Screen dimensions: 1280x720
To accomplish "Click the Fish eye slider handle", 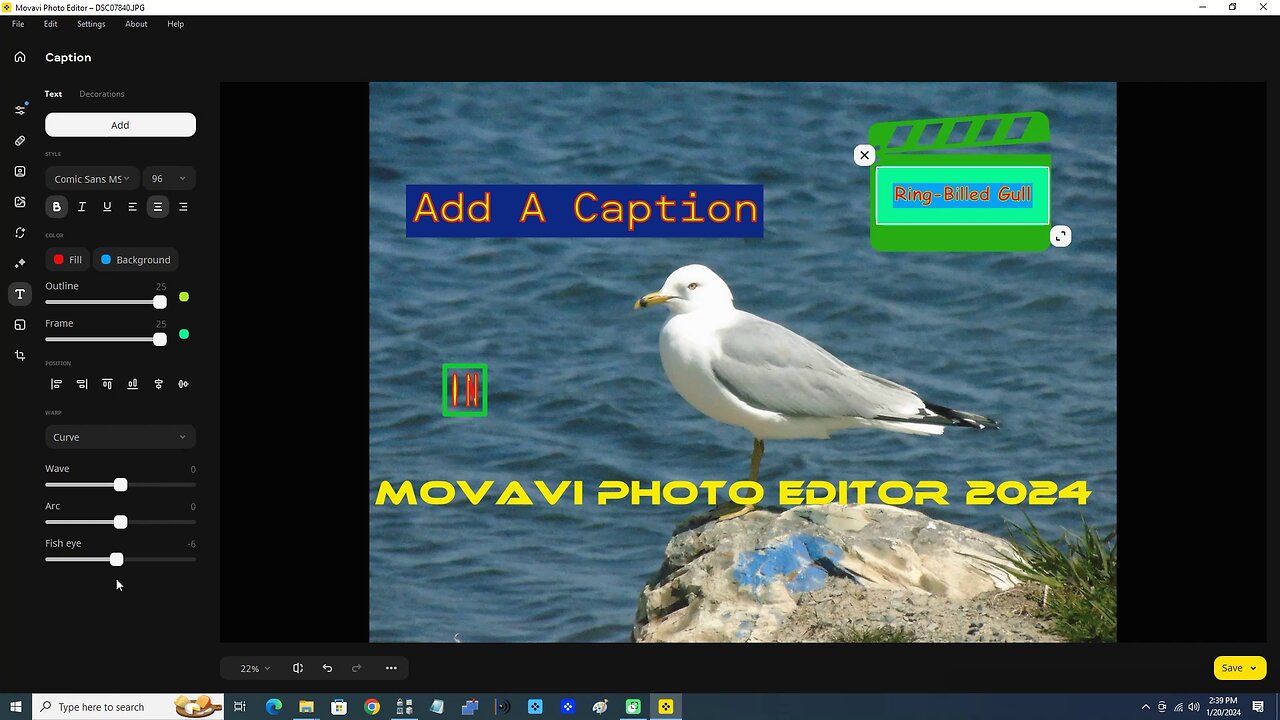I will coord(116,560).
